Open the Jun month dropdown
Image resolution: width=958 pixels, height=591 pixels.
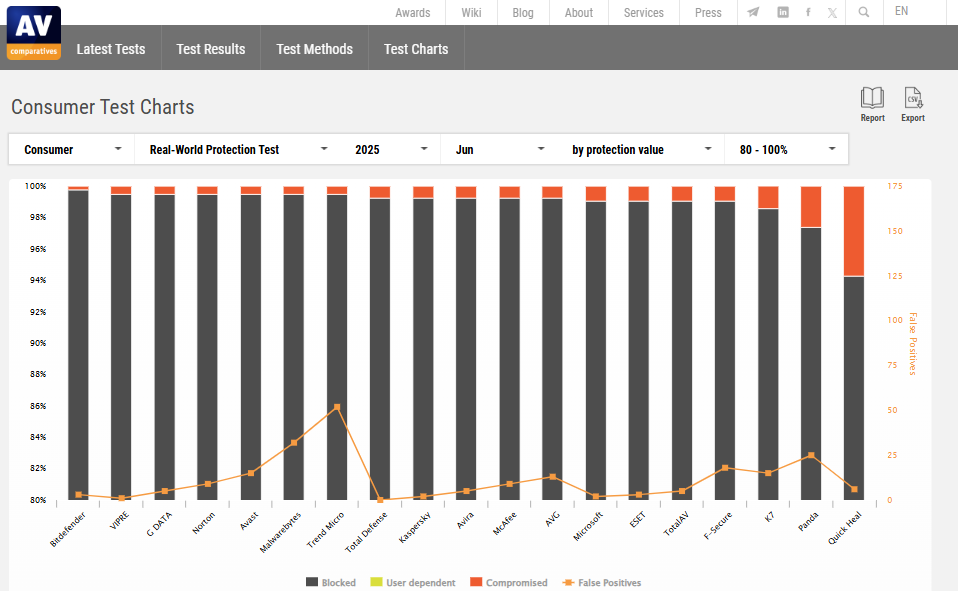pyautogui.click(x=499, y=150)
